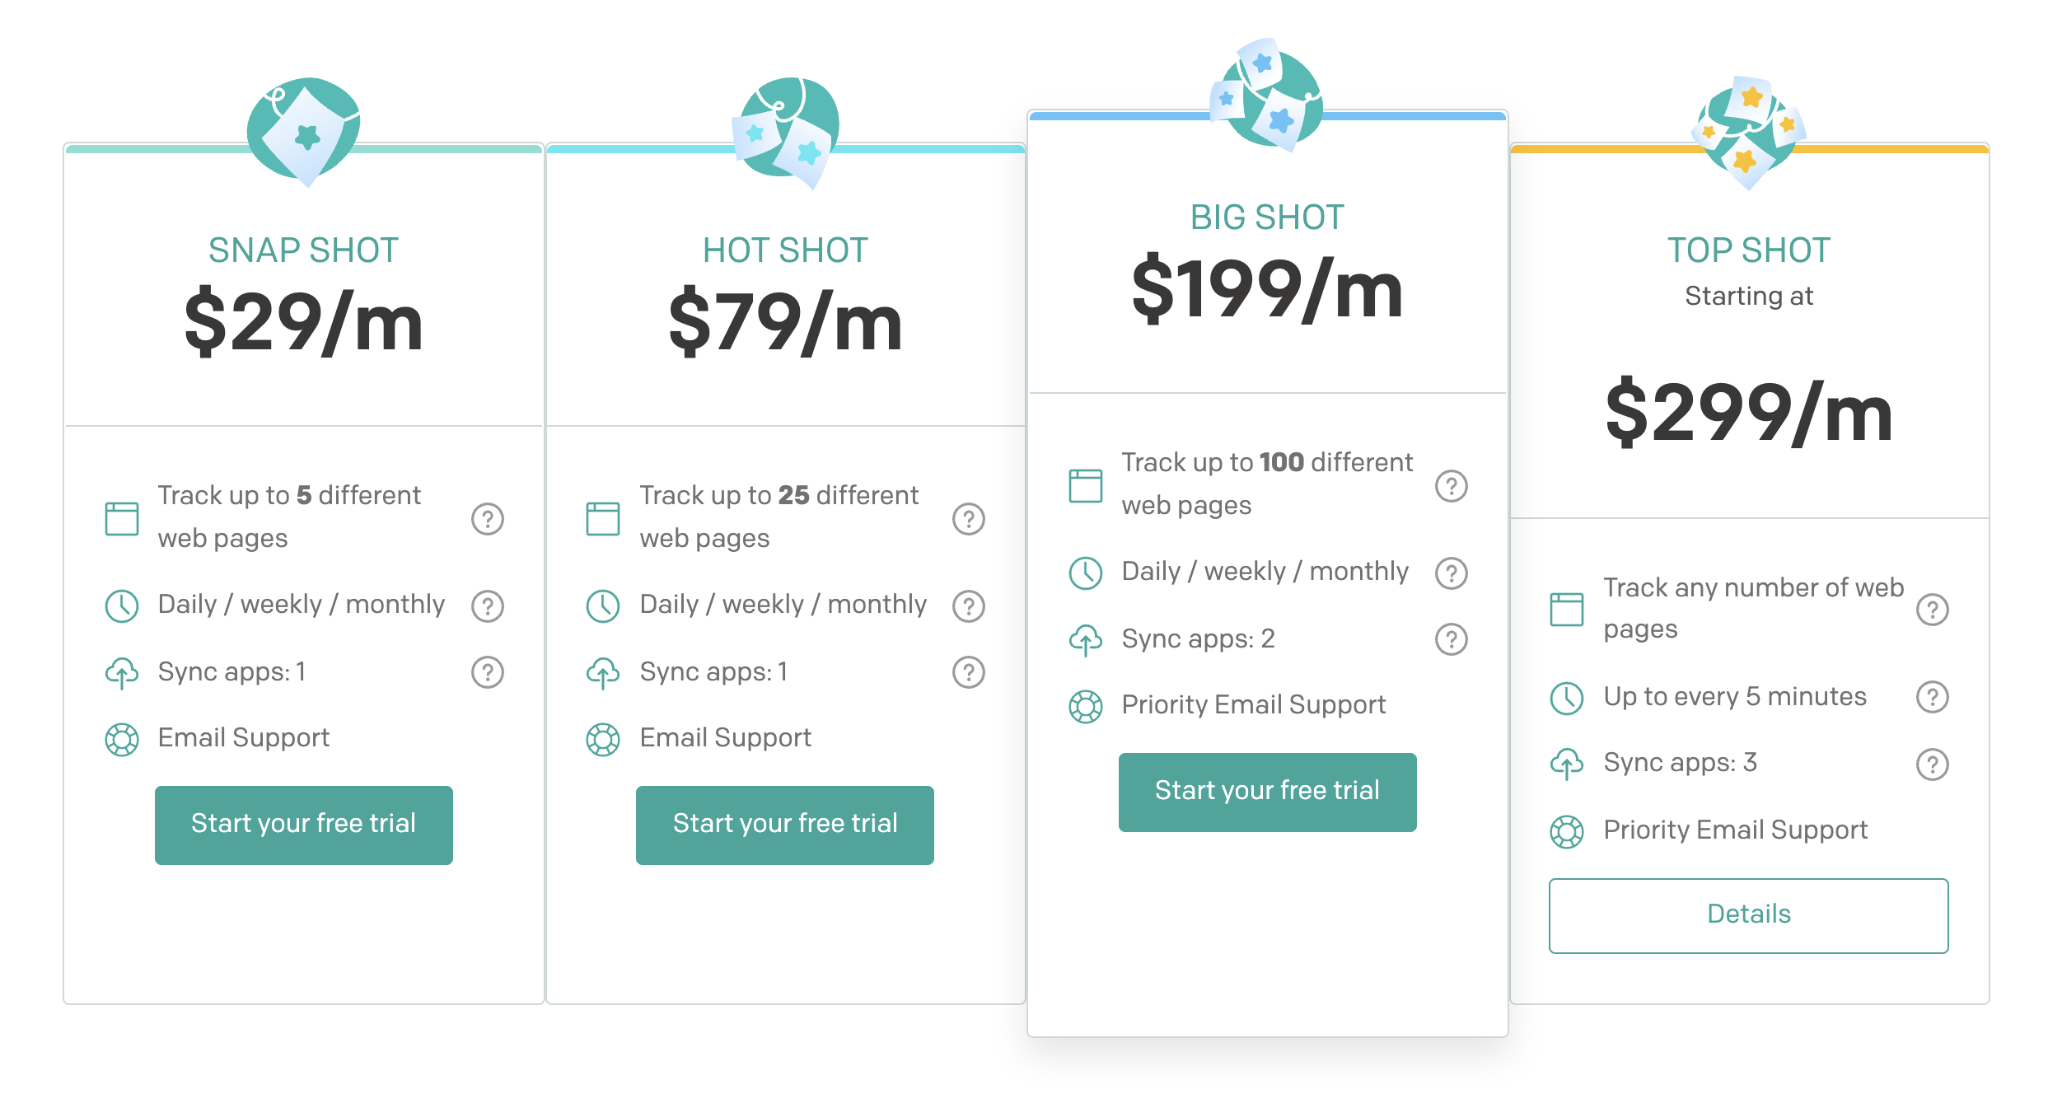Show help for Up to every 5 minutes
This screenshot has width=2048, height=1119.
point(1932,697)
